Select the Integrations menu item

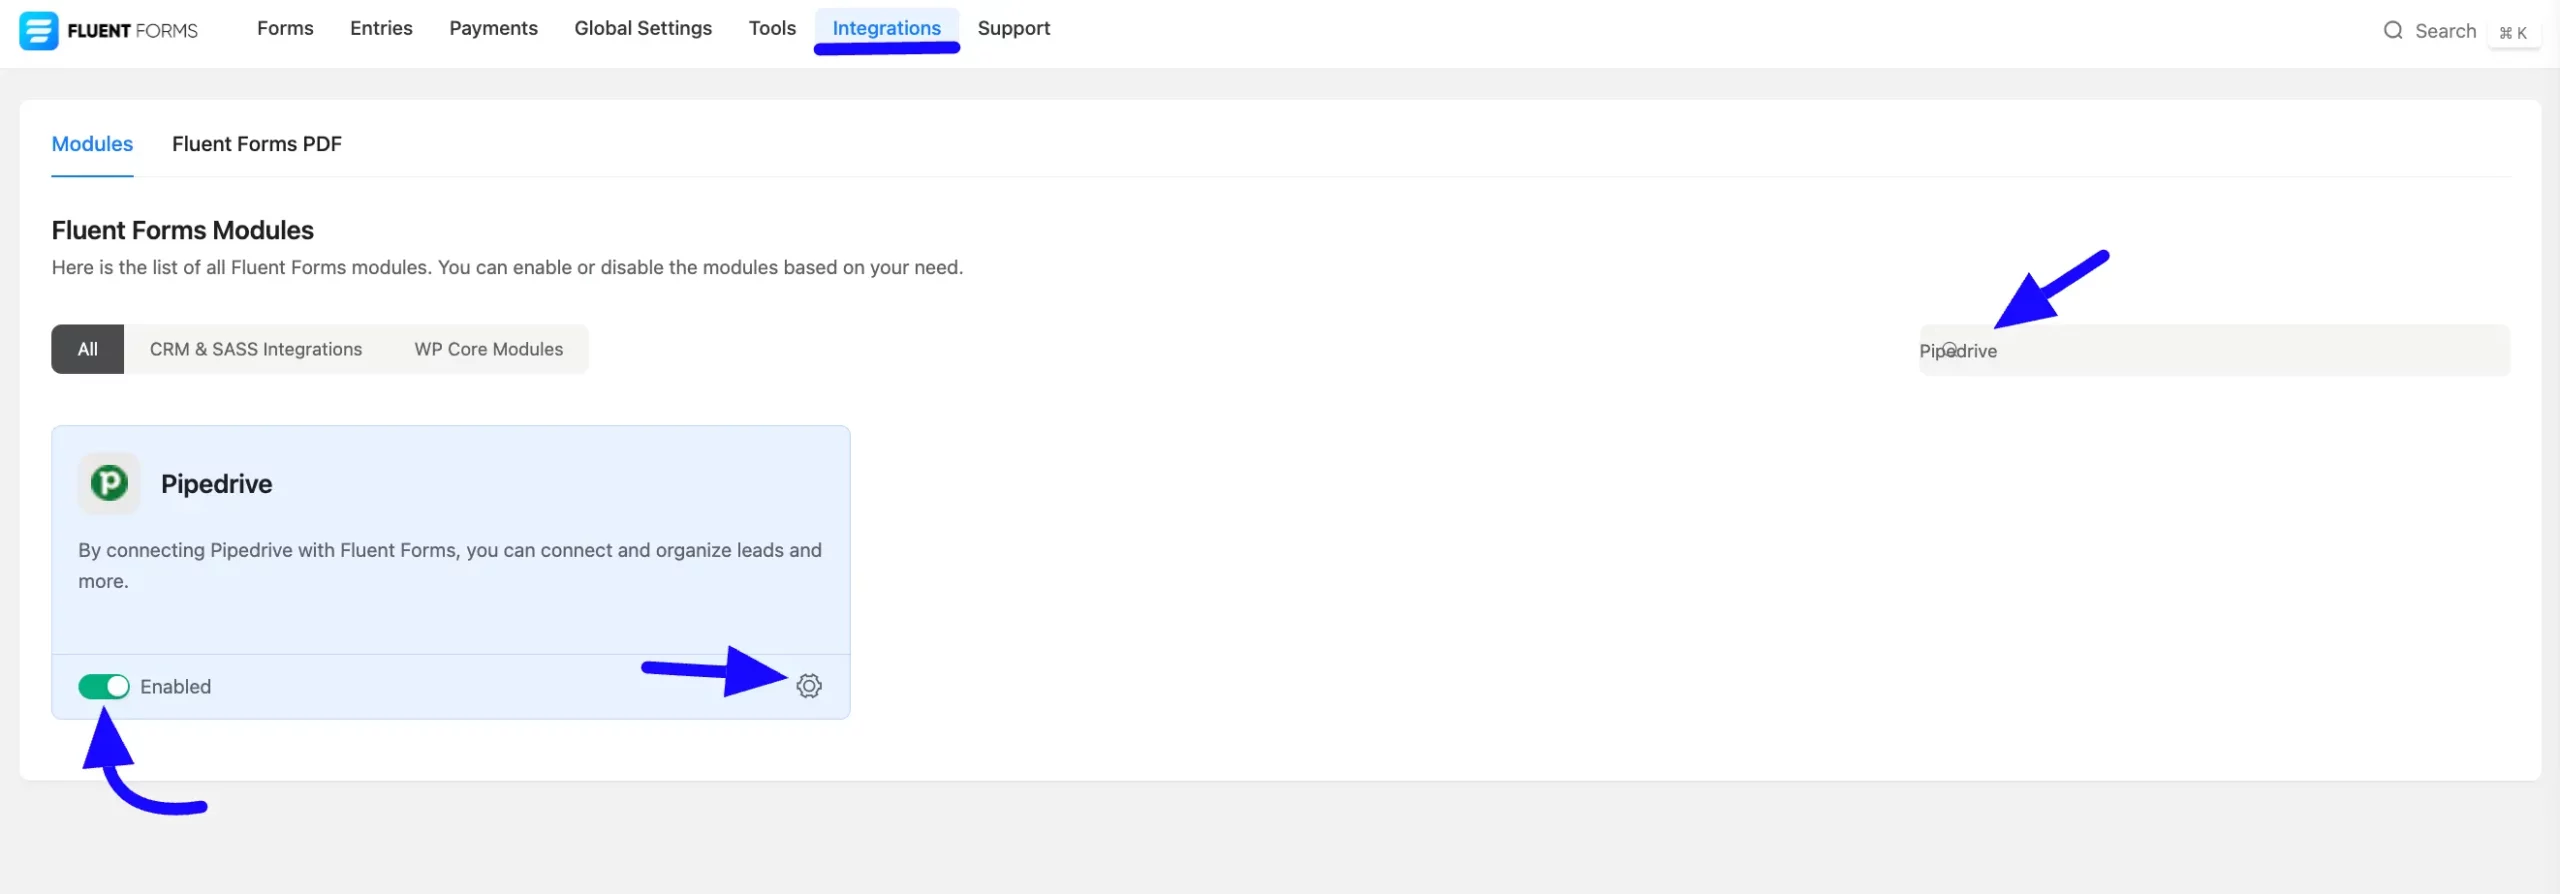886,29
